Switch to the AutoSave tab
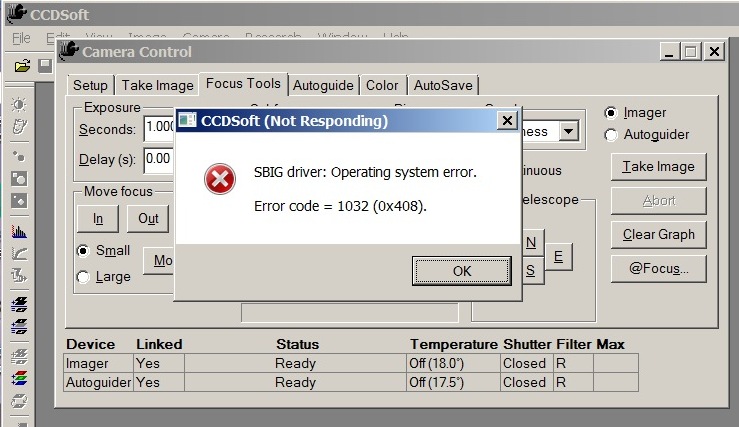Image resolution: width=739 pixels, height=427 pixels. click(443, 85)
